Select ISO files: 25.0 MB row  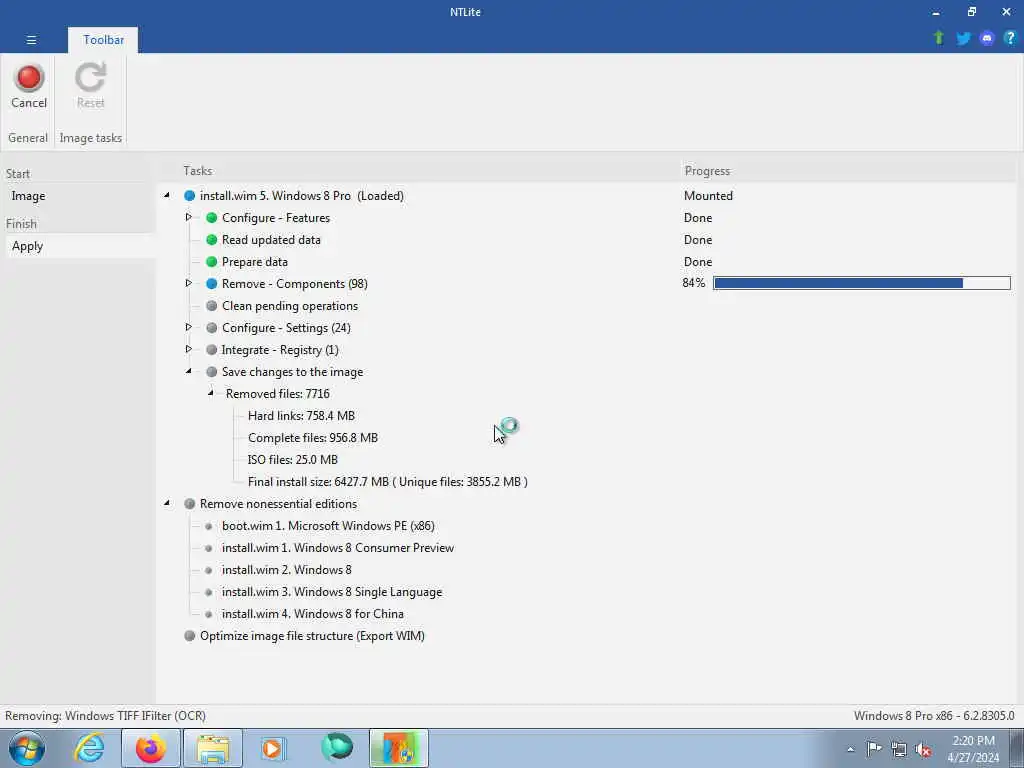293,460
